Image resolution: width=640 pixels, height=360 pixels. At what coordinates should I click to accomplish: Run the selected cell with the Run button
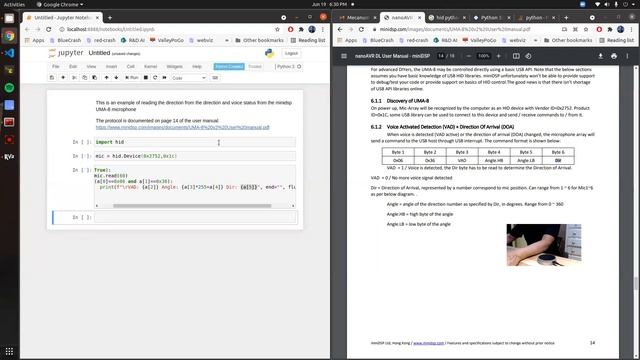click(132, 78)
